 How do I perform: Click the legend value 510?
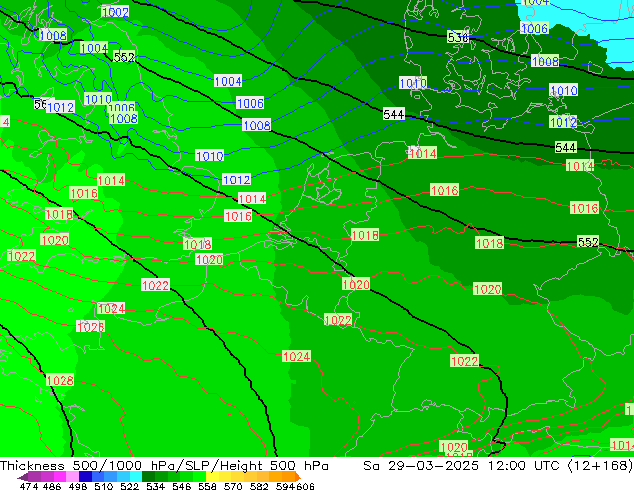coord(104,486)
